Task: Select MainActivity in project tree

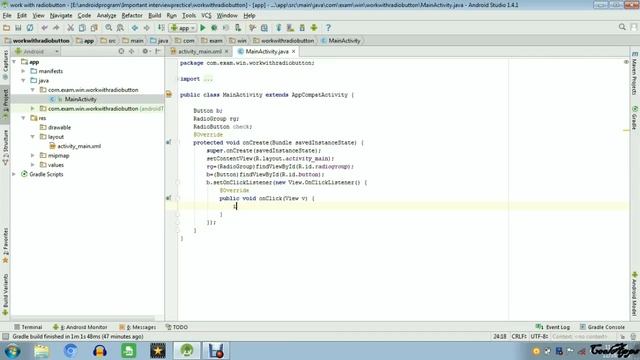Action: [80, 99]
